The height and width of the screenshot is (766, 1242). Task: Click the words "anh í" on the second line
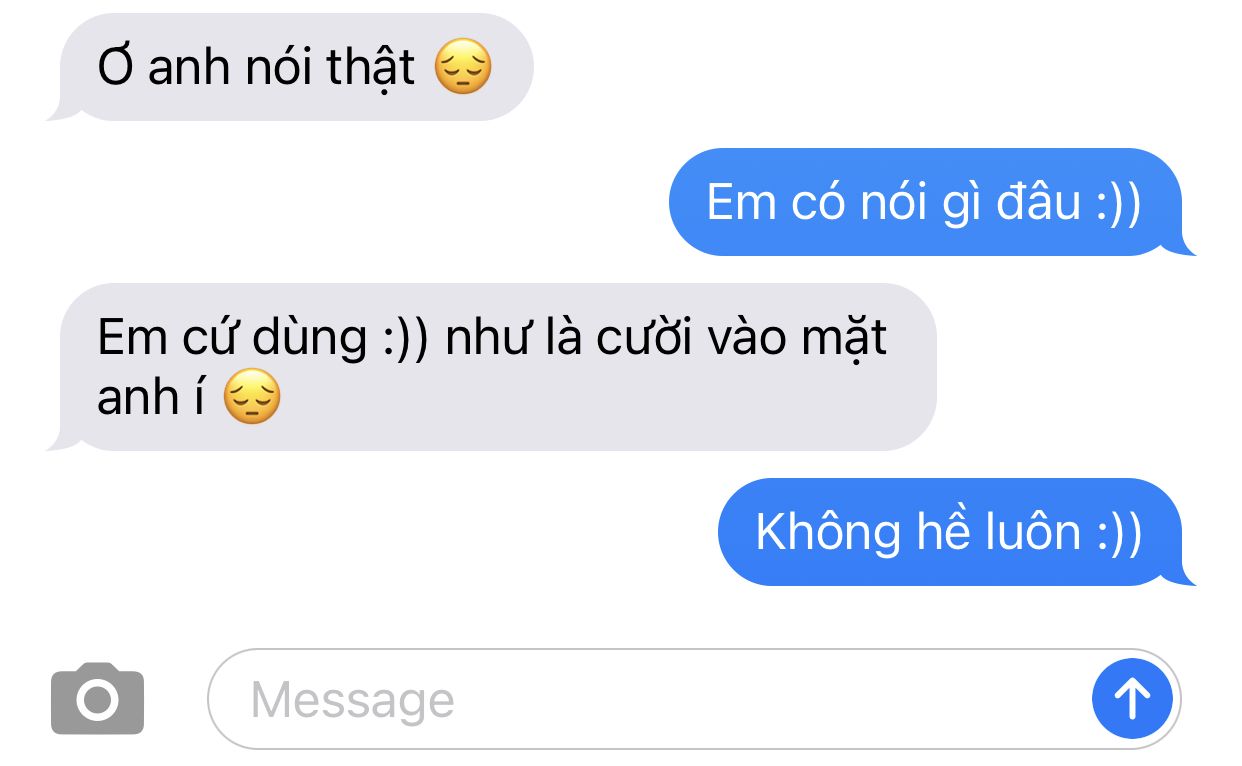coord(151,398)
